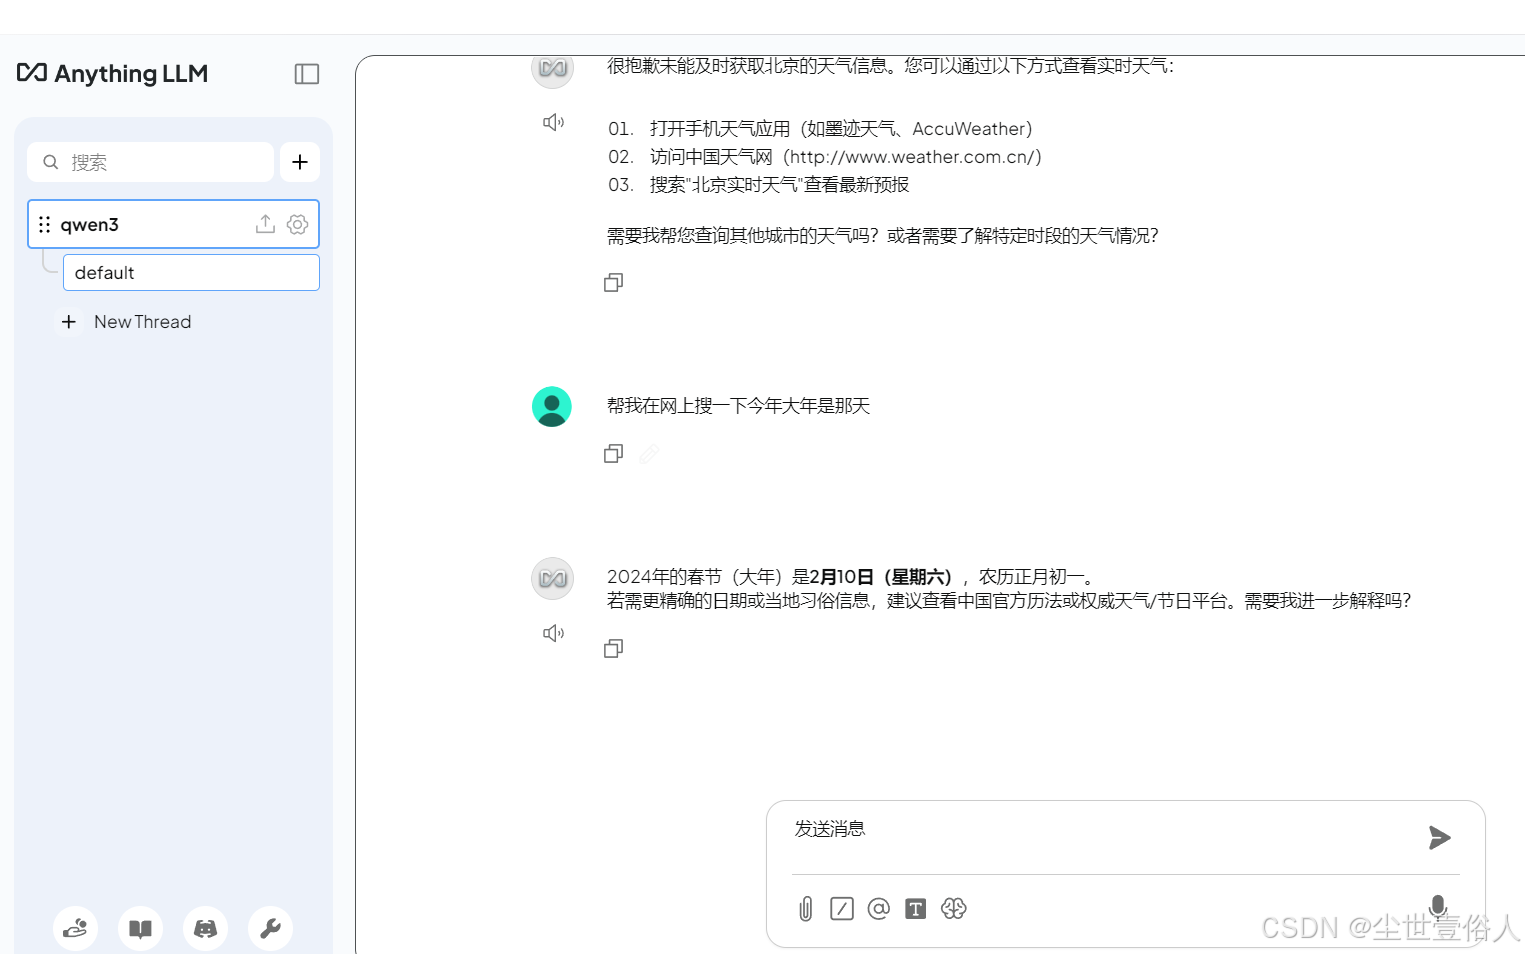This screenshot has height=954, width=1525.
Task: Open the @ agents mention icon
Action: point(879,909)
